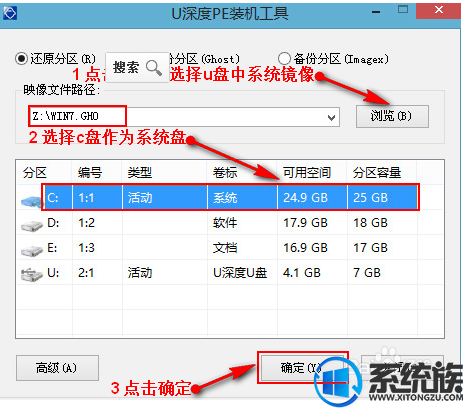Minimize the U深度PE装机工具 window

[x=376, y=12]
